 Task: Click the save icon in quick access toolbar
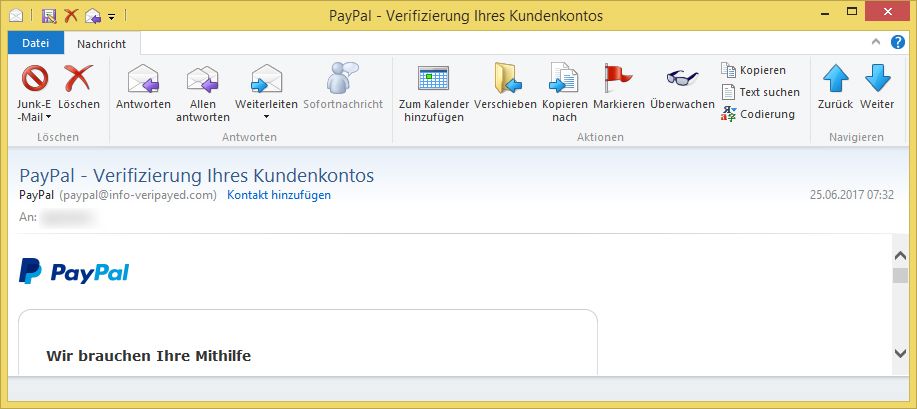click(49, 16)
